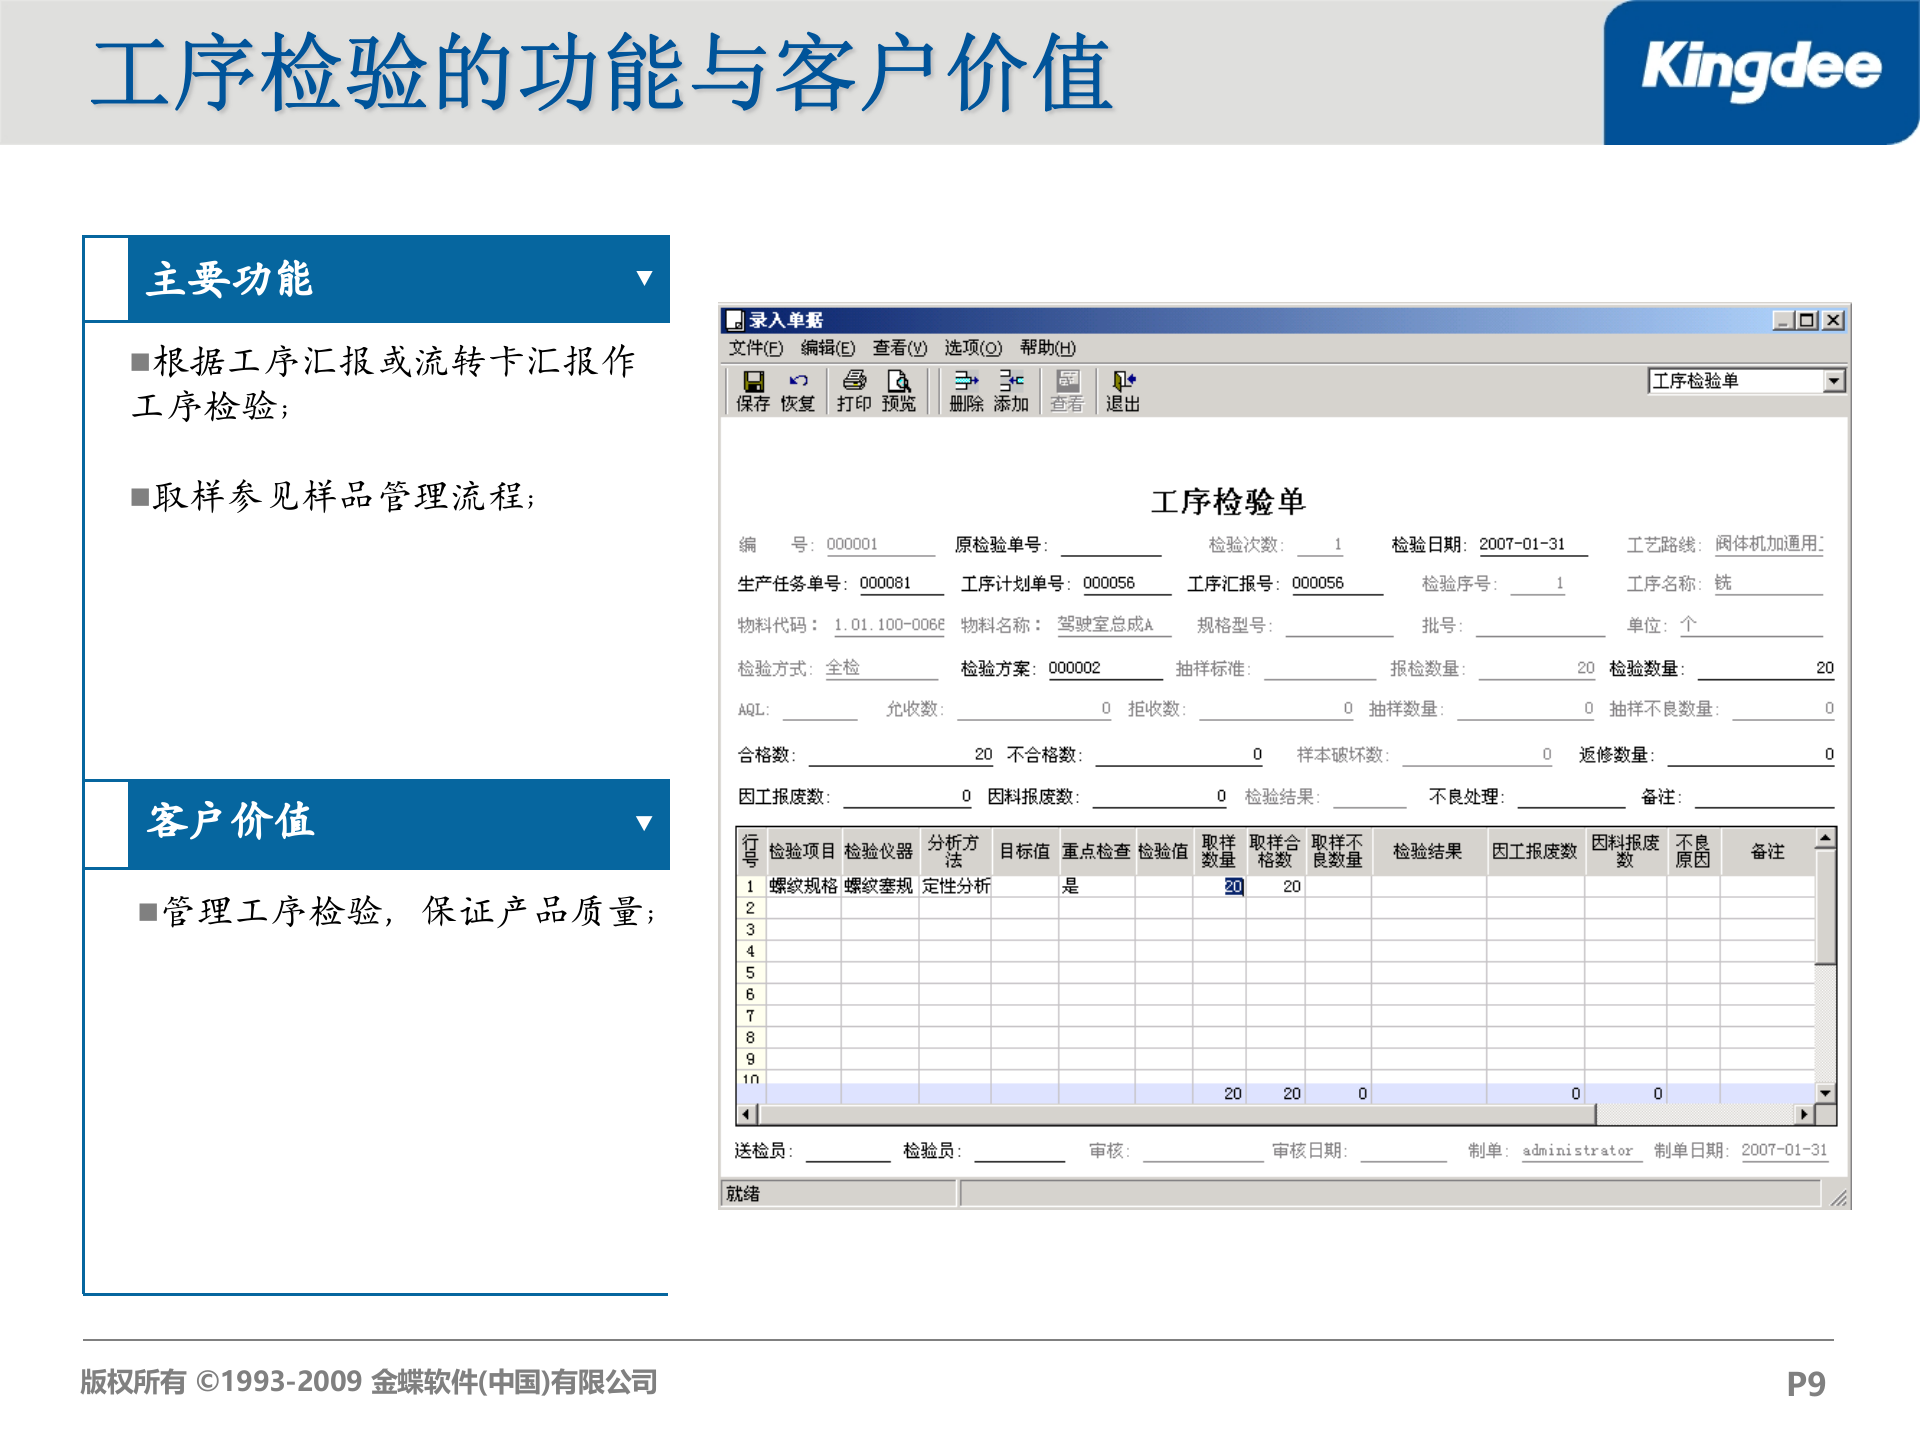1920x1440 pixels.
Task: Open the 帮助(H) menu
Action: pyautogui.click(x=1047, y=348)
